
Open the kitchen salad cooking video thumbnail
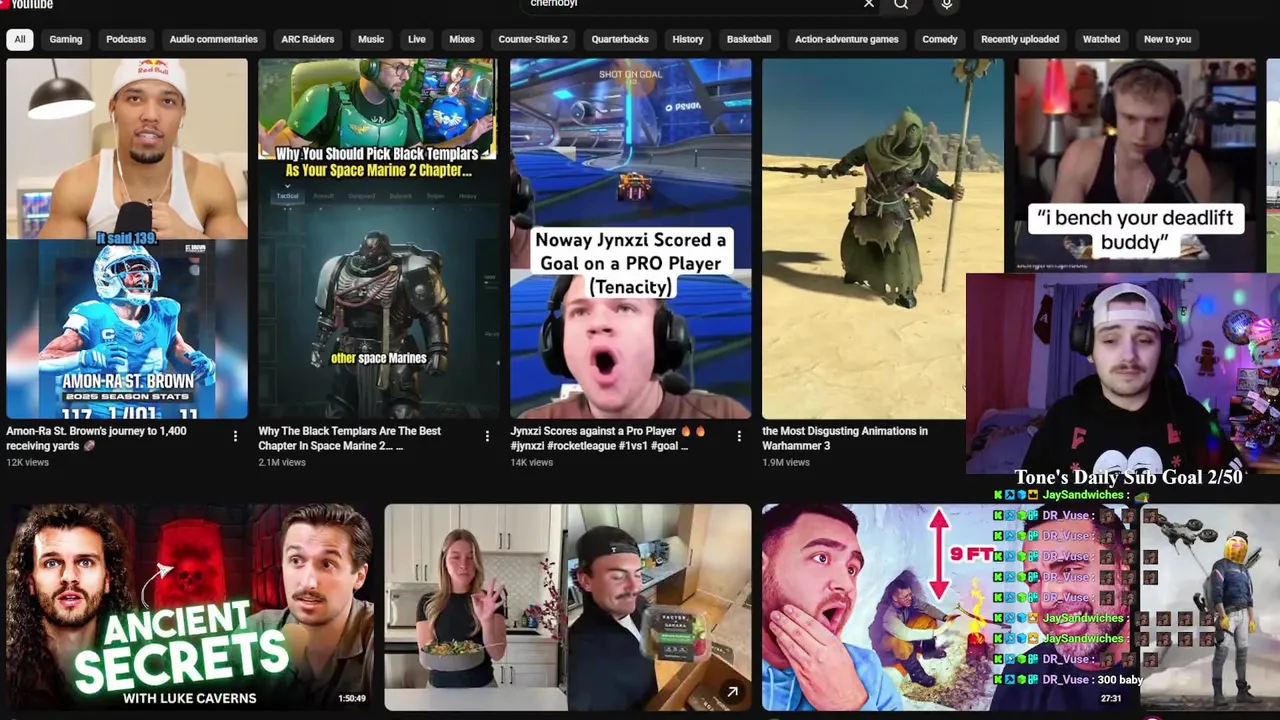568,607
